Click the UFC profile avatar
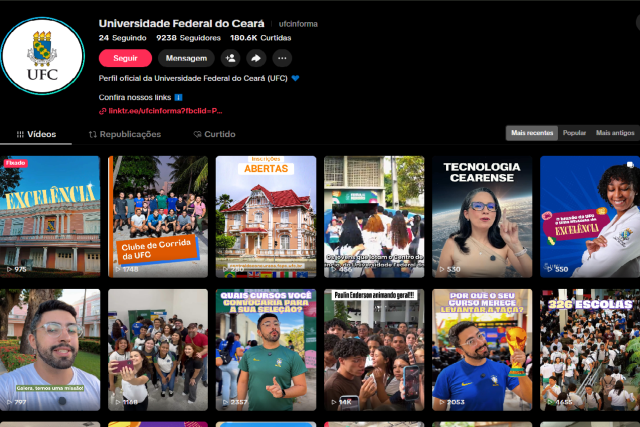 pos(42,56)
